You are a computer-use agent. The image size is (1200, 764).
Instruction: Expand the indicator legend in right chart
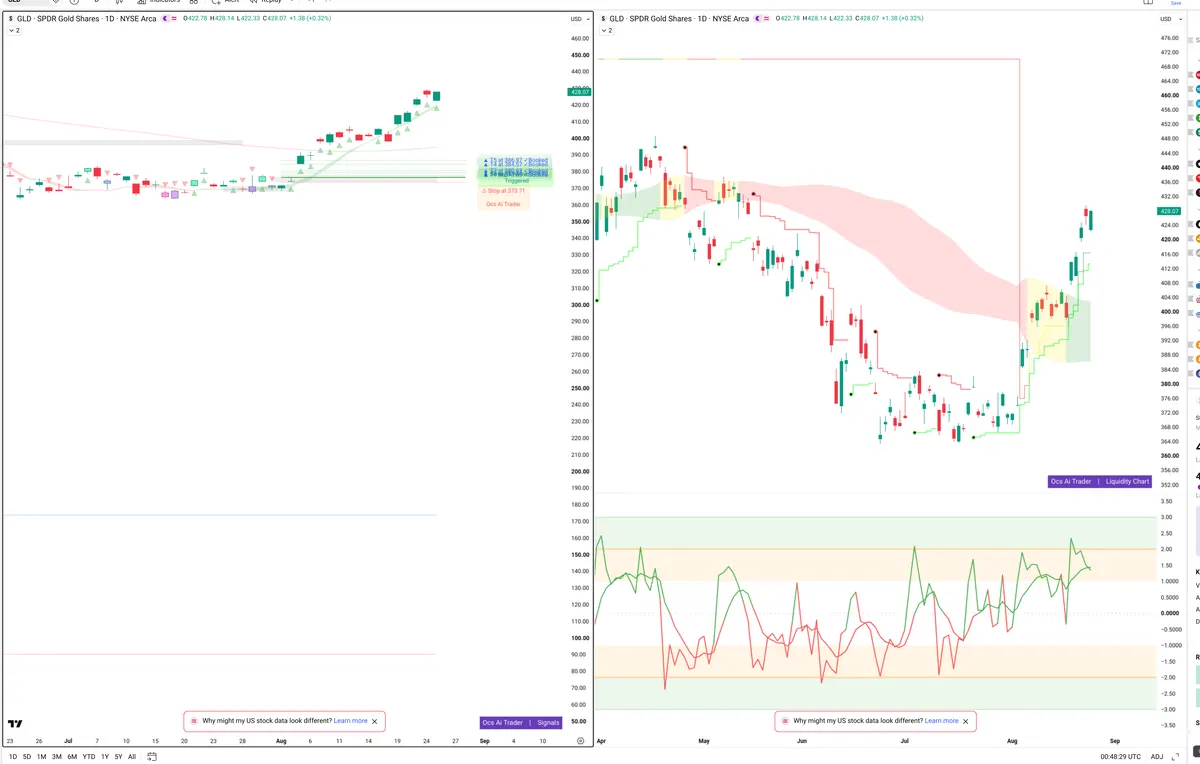pos(606,31)
